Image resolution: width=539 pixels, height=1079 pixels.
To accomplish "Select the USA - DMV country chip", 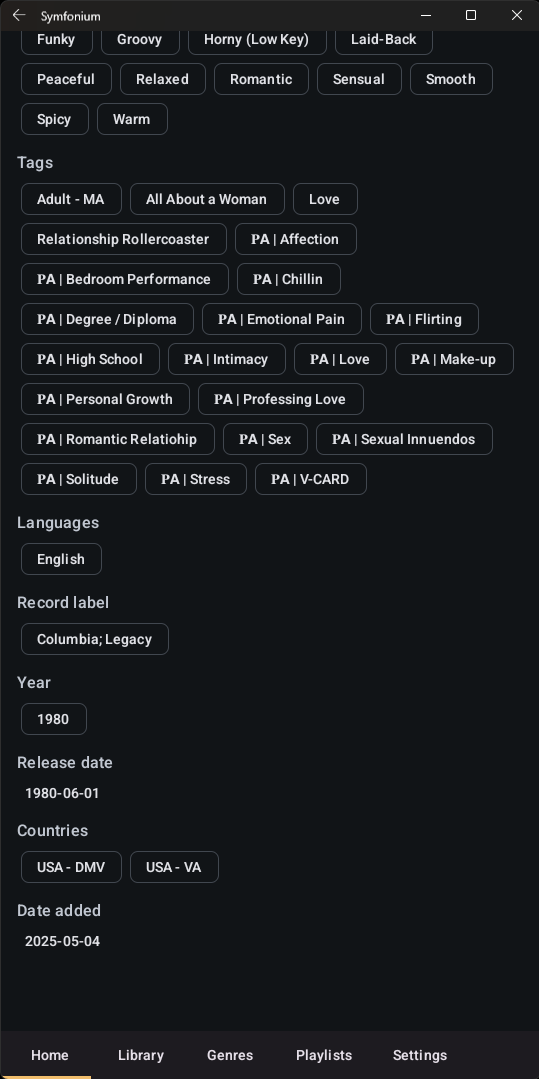I will (71, 867).
